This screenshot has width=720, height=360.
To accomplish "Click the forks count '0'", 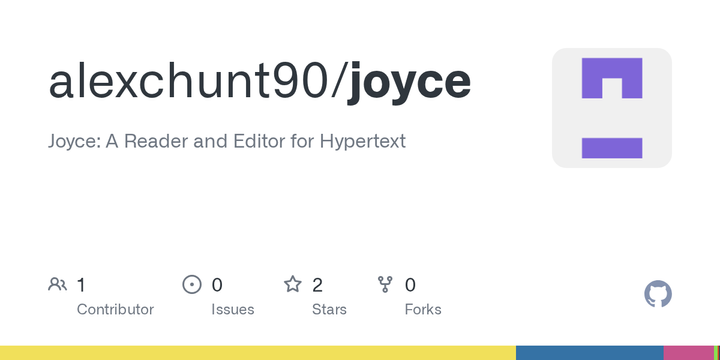I will click(x=410, y=285).
